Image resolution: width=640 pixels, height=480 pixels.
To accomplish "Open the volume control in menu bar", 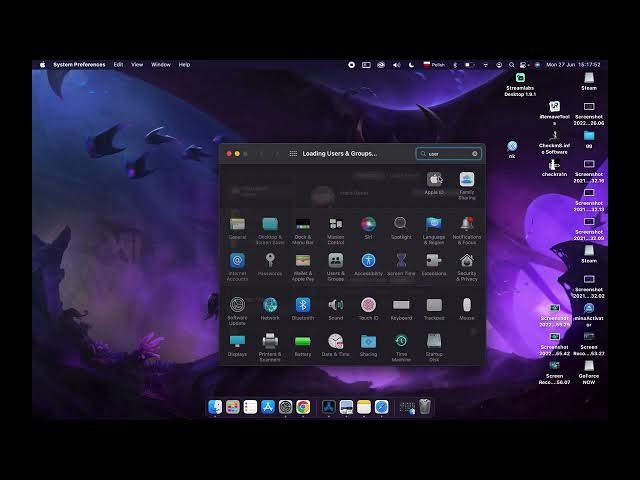I will click(396, 64).
